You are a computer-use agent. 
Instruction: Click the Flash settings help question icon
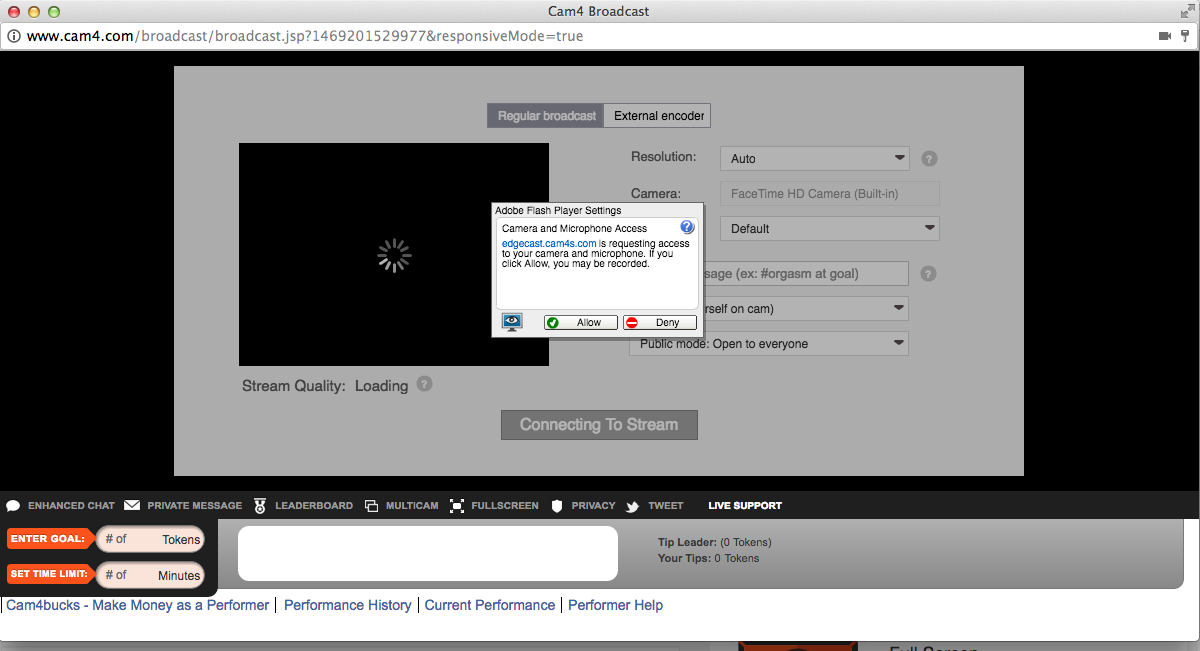pos(687,228)
